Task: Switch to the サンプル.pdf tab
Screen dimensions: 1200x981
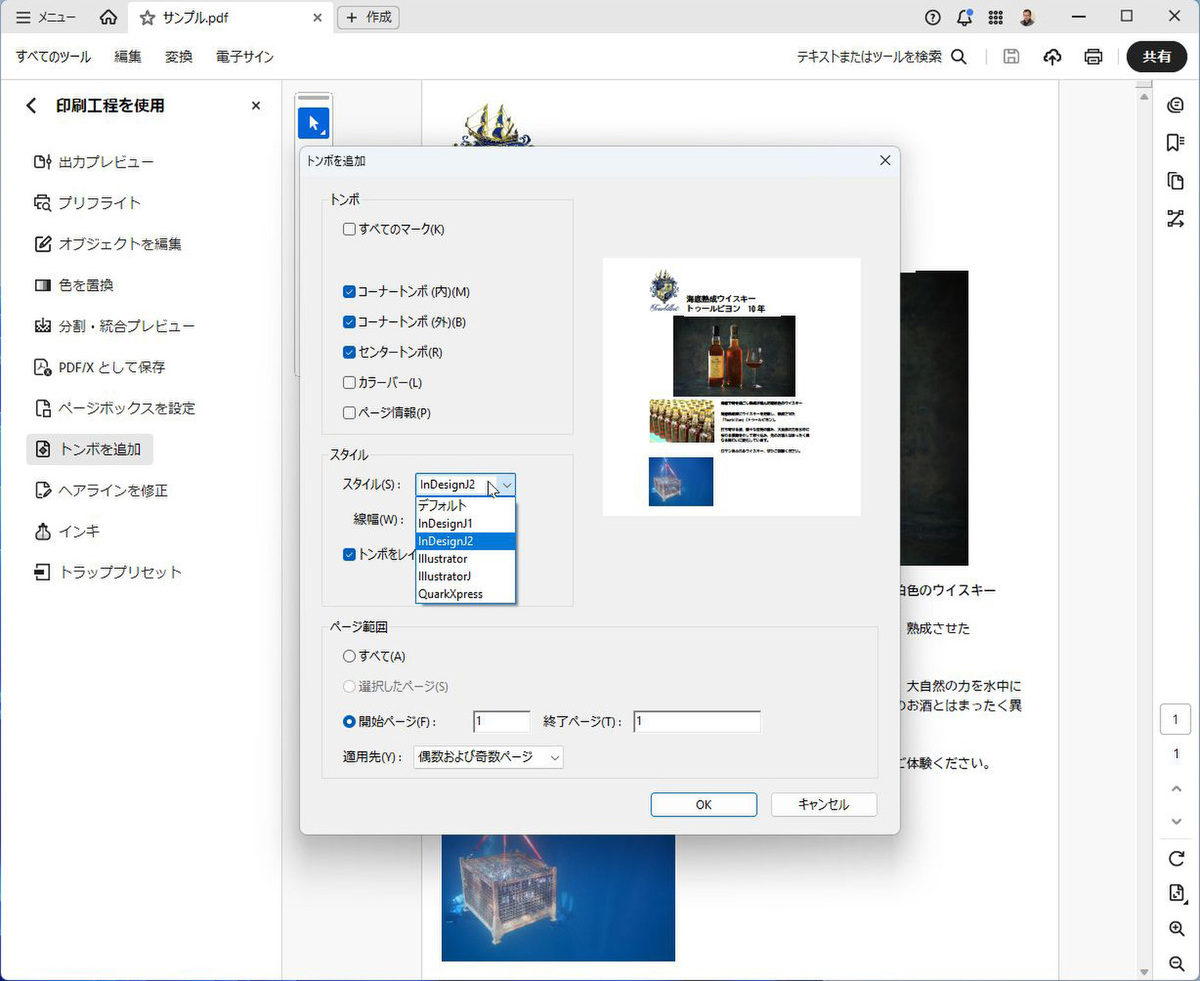Action: coord(231,17)
